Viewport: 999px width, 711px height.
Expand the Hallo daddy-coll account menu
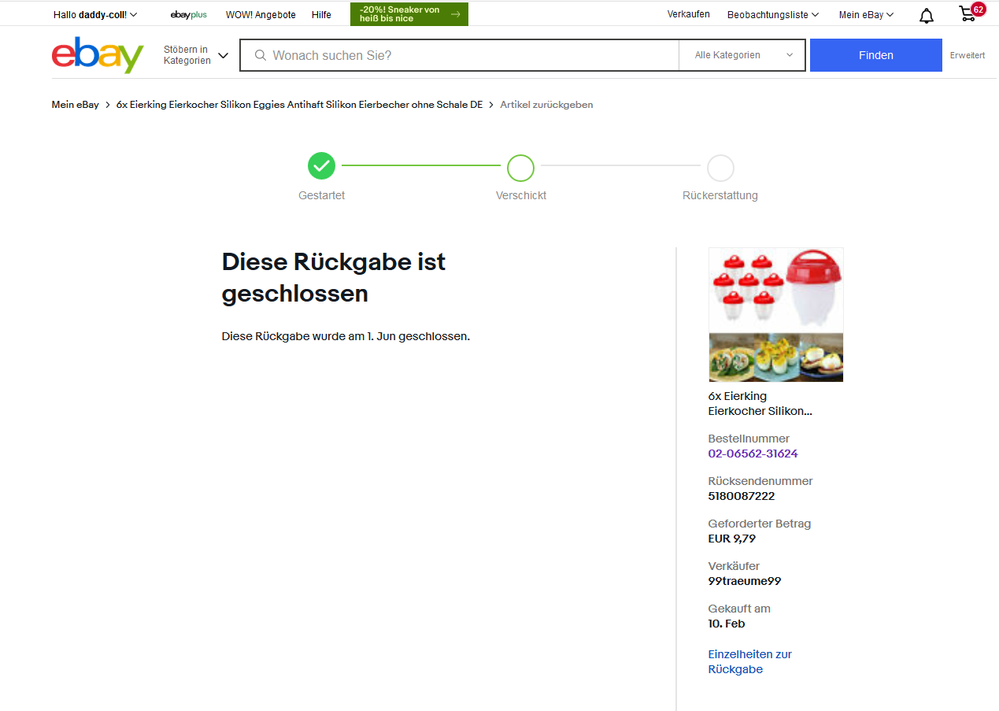tap(95, 15)
